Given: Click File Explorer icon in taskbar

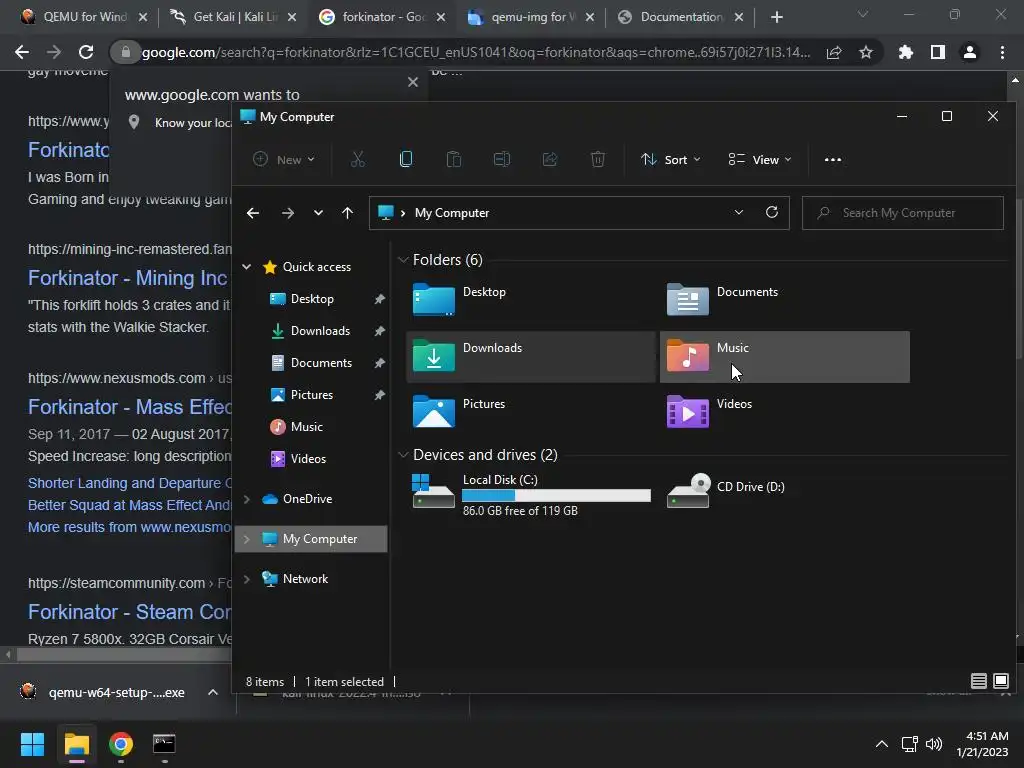Looking at the screenshot, I should pyautogui.click(x=76, y=743).
